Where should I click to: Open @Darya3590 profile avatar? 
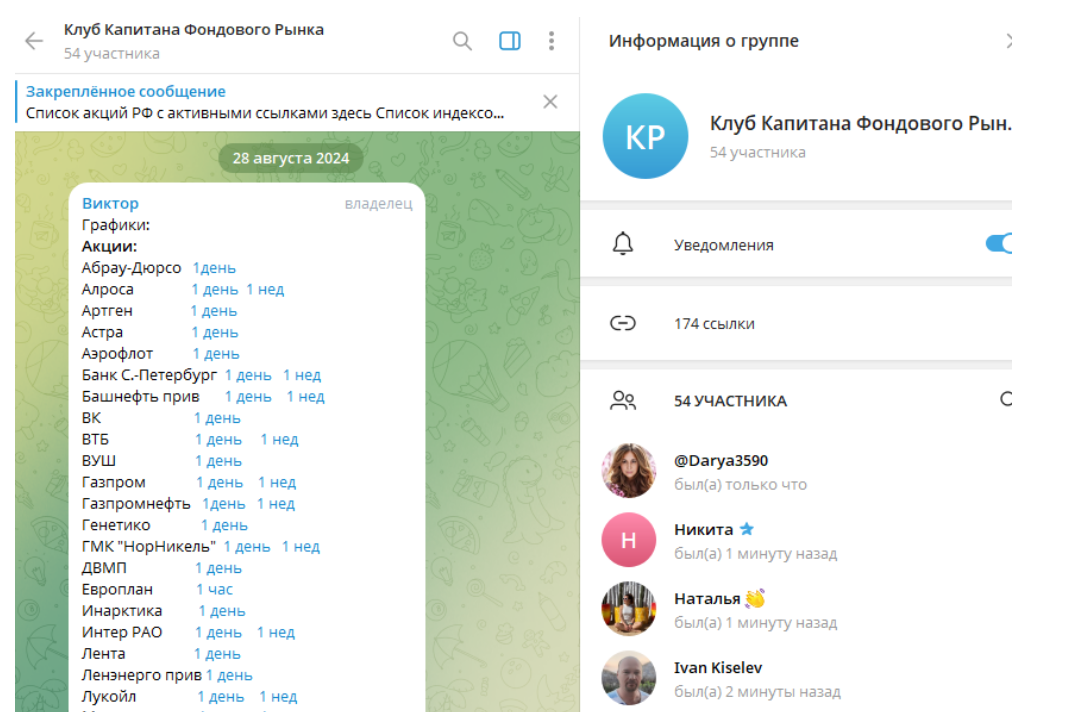coord(629,471)
